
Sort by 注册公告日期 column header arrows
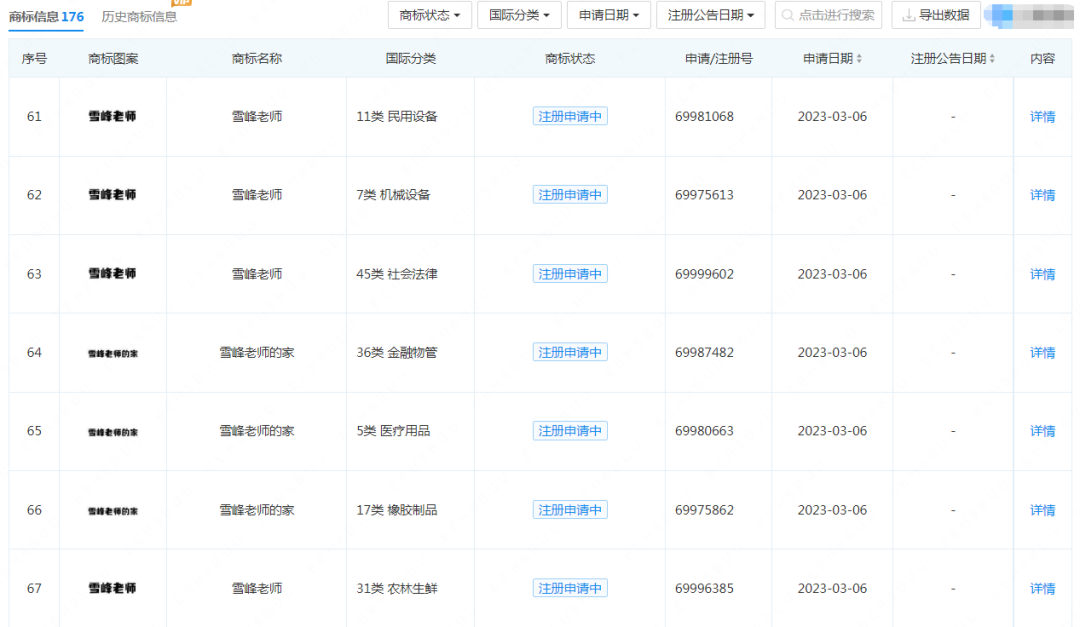(x=992, y=59)
